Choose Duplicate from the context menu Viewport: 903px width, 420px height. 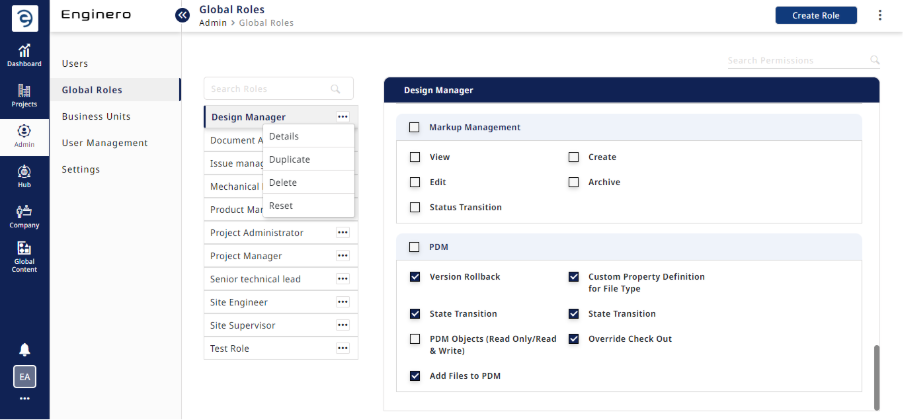click(x=290, y=160)
